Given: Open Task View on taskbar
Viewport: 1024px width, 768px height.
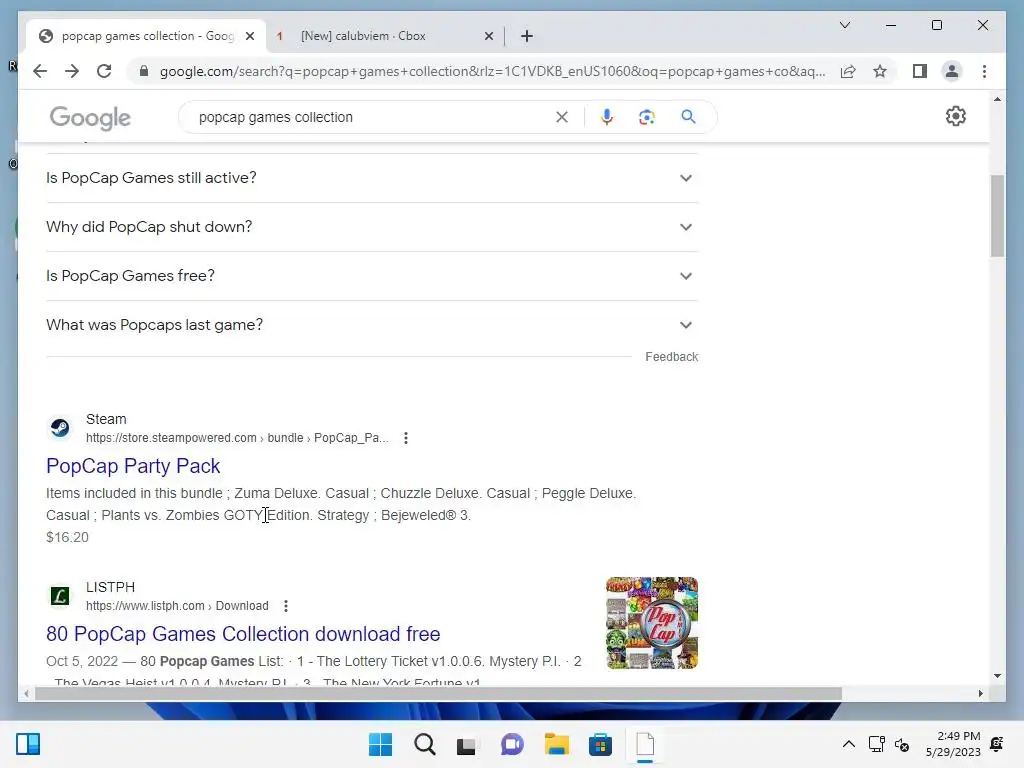Looking at the screenshot, I should point(468,744).
